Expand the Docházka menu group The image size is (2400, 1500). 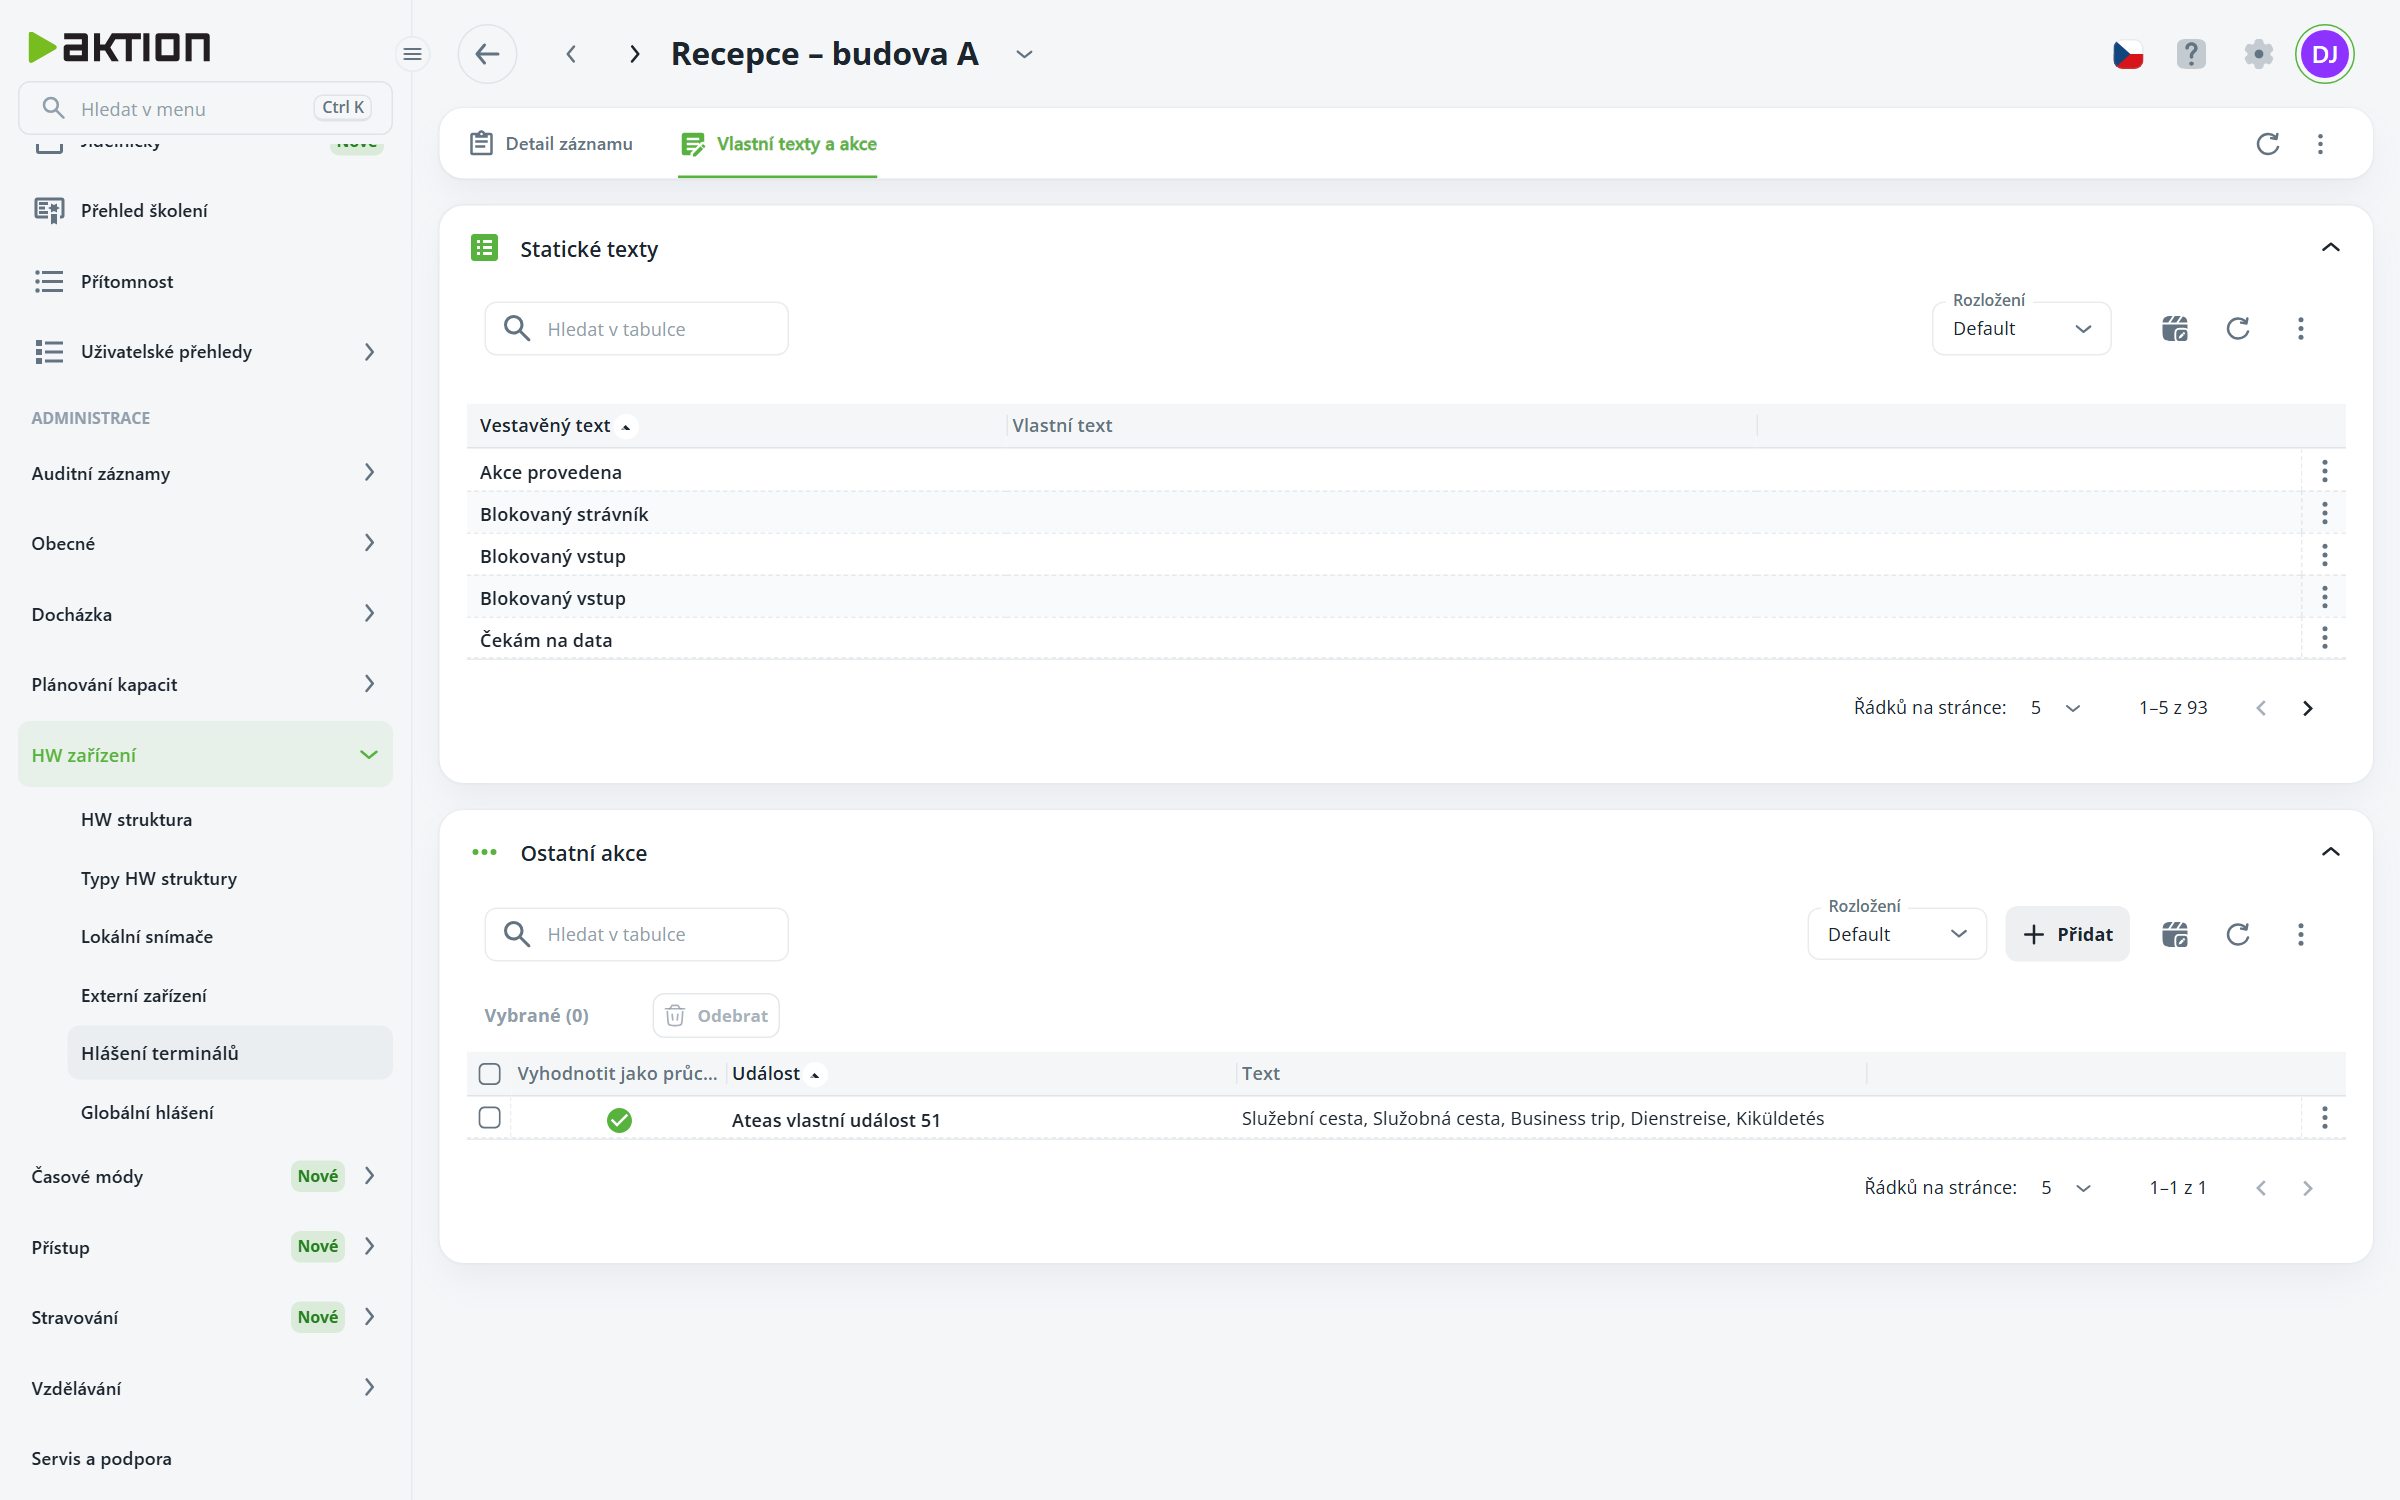tap(205, 614)
